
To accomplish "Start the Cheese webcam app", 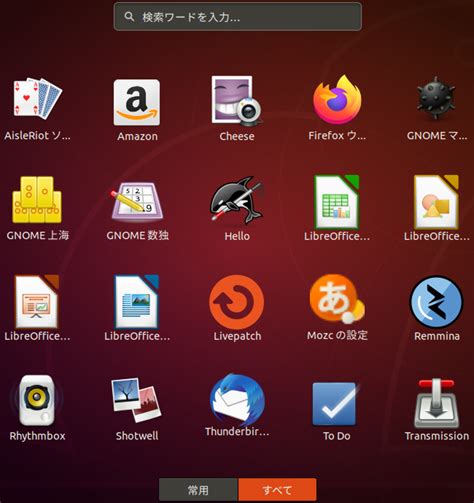I will coord(237,101).
